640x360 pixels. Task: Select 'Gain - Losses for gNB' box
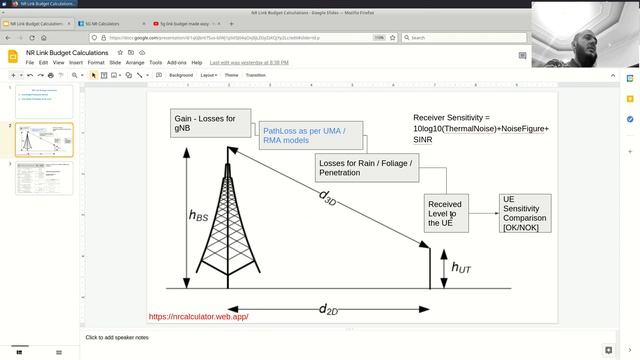click(x=211, y=123)
